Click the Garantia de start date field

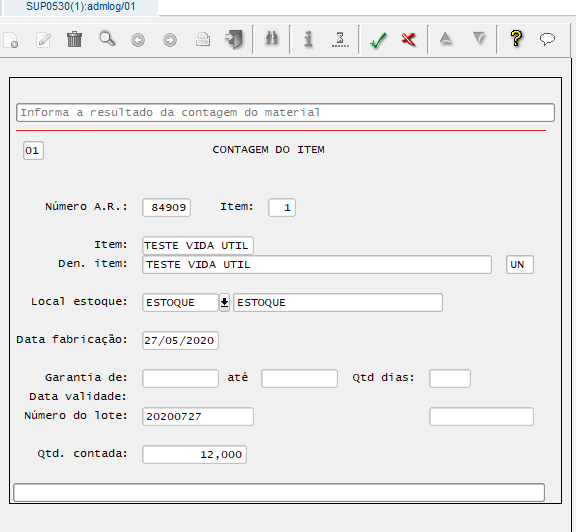[x=180, y=378]
